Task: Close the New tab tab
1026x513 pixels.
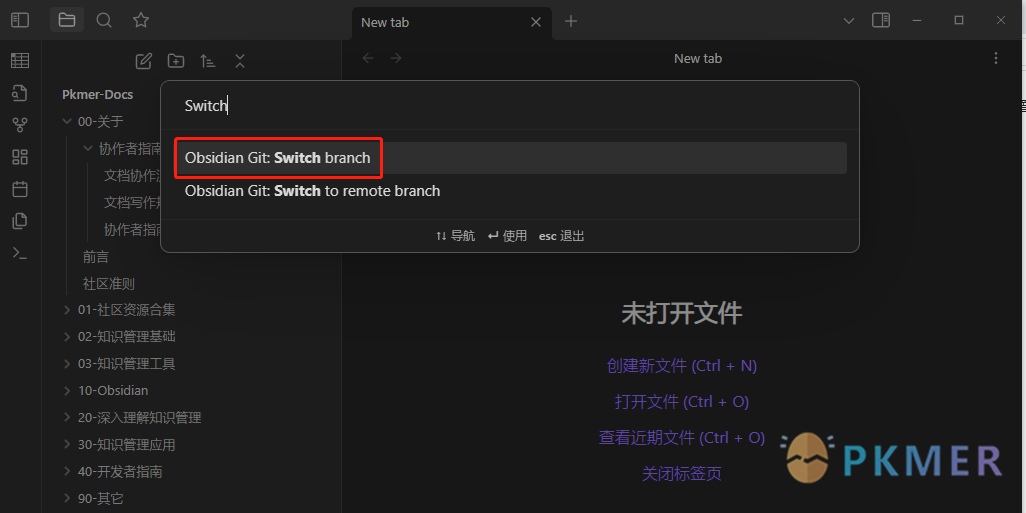Action: pos(535,22)
